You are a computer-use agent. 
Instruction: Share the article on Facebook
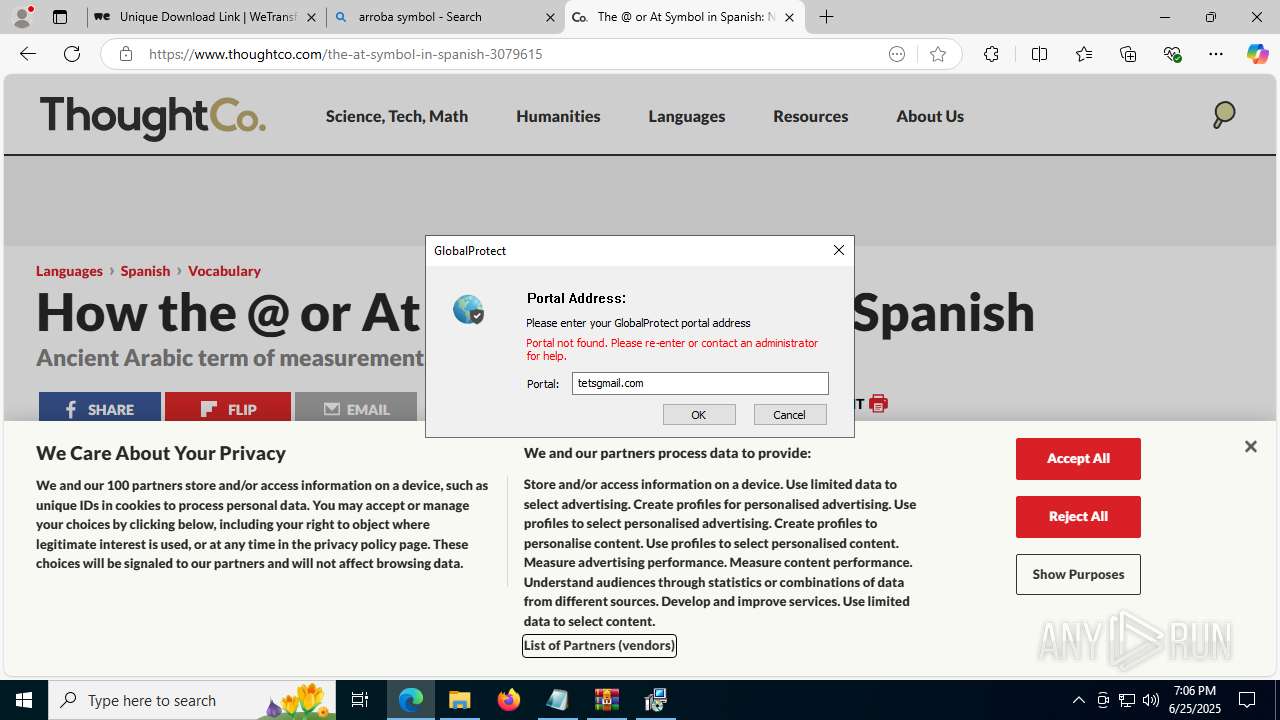pos(100,407)
